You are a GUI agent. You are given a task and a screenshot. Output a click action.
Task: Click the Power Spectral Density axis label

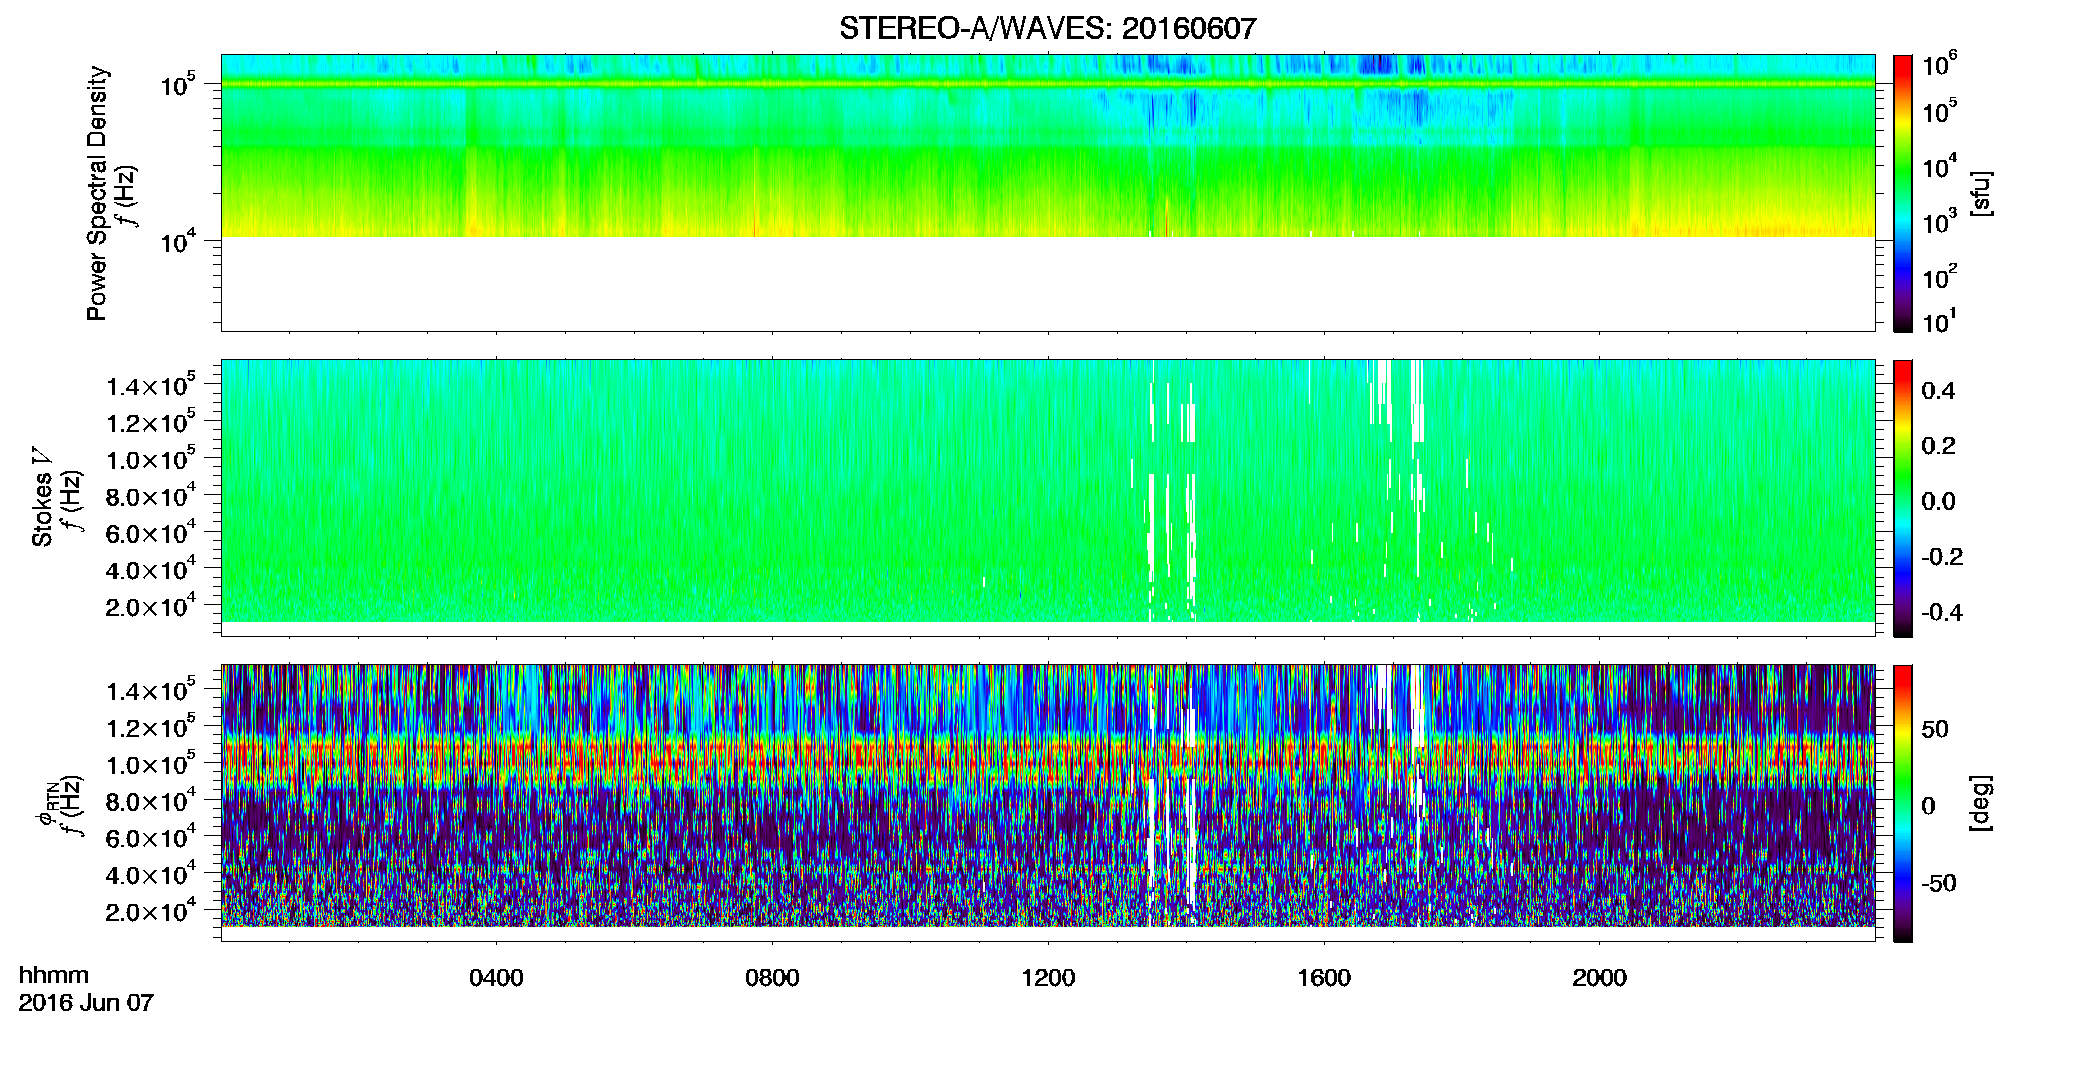coord(97,193)
